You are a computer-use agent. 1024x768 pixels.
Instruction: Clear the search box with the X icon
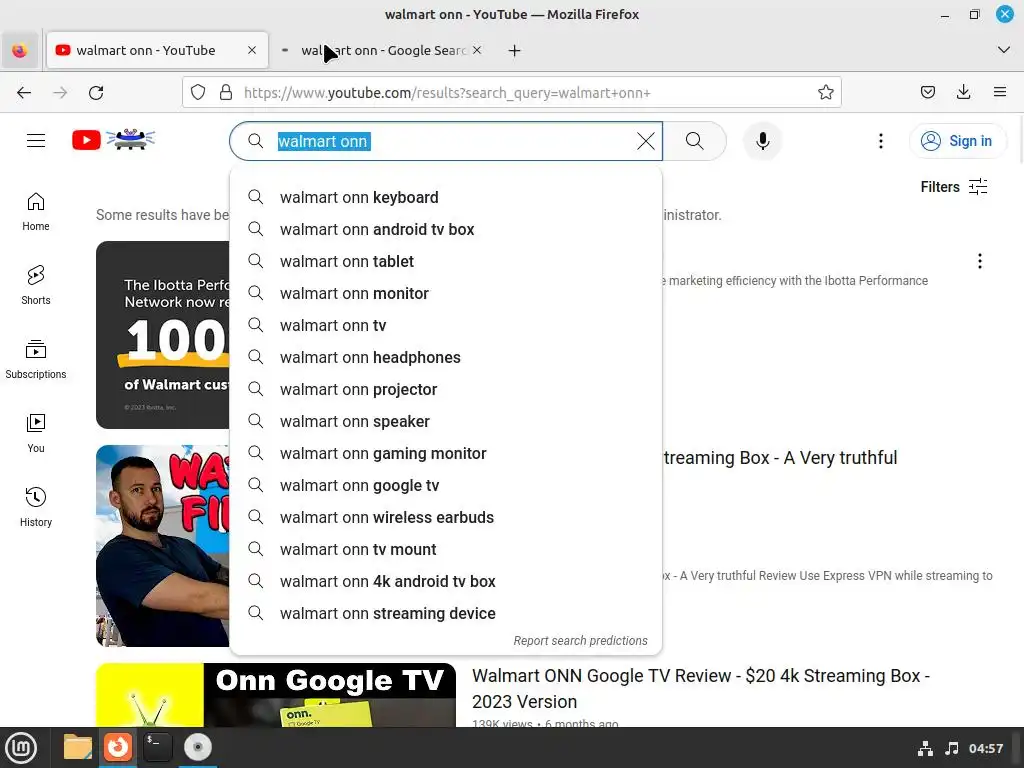click(645, 141)
